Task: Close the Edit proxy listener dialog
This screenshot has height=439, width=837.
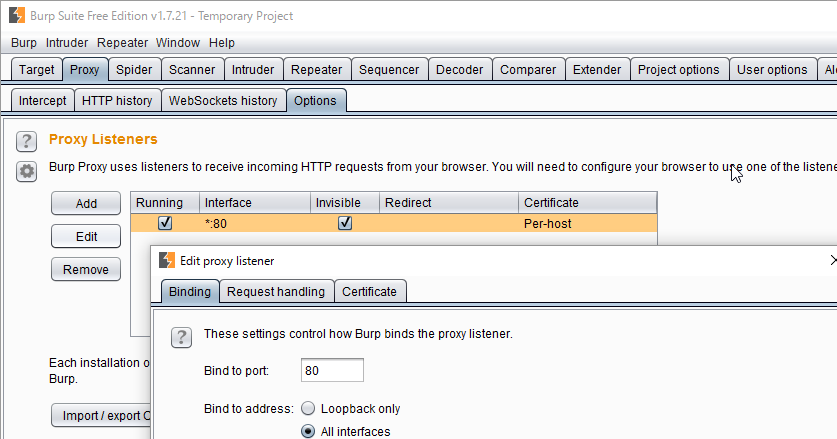Action: click(x=833, y=260)
